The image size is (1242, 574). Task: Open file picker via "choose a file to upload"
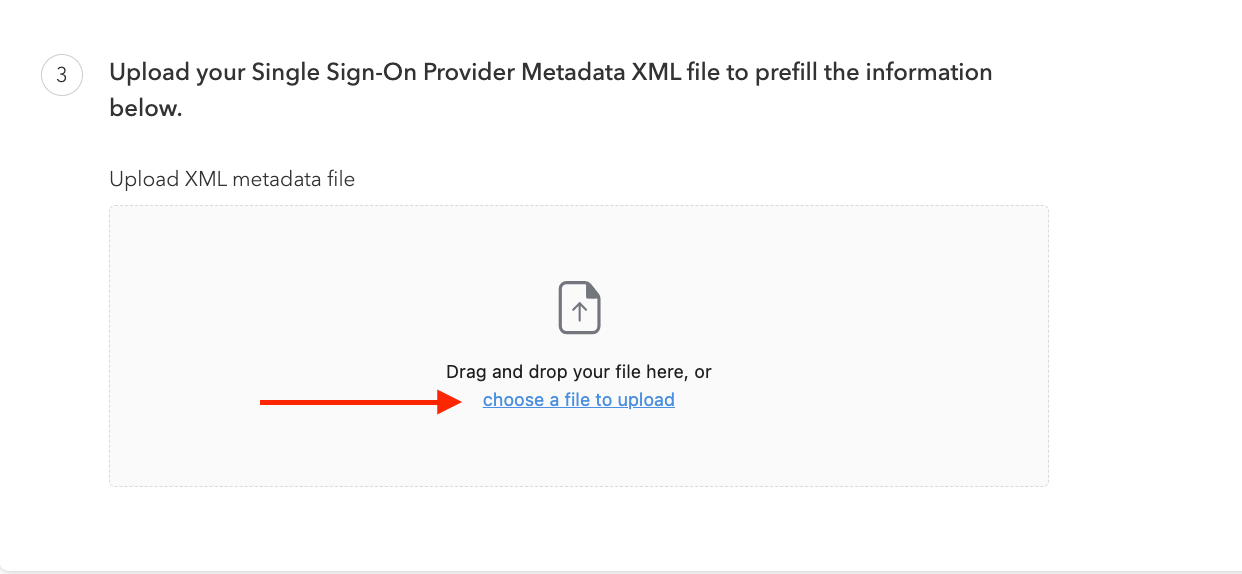pyautogui.click(x=578, y=400)
